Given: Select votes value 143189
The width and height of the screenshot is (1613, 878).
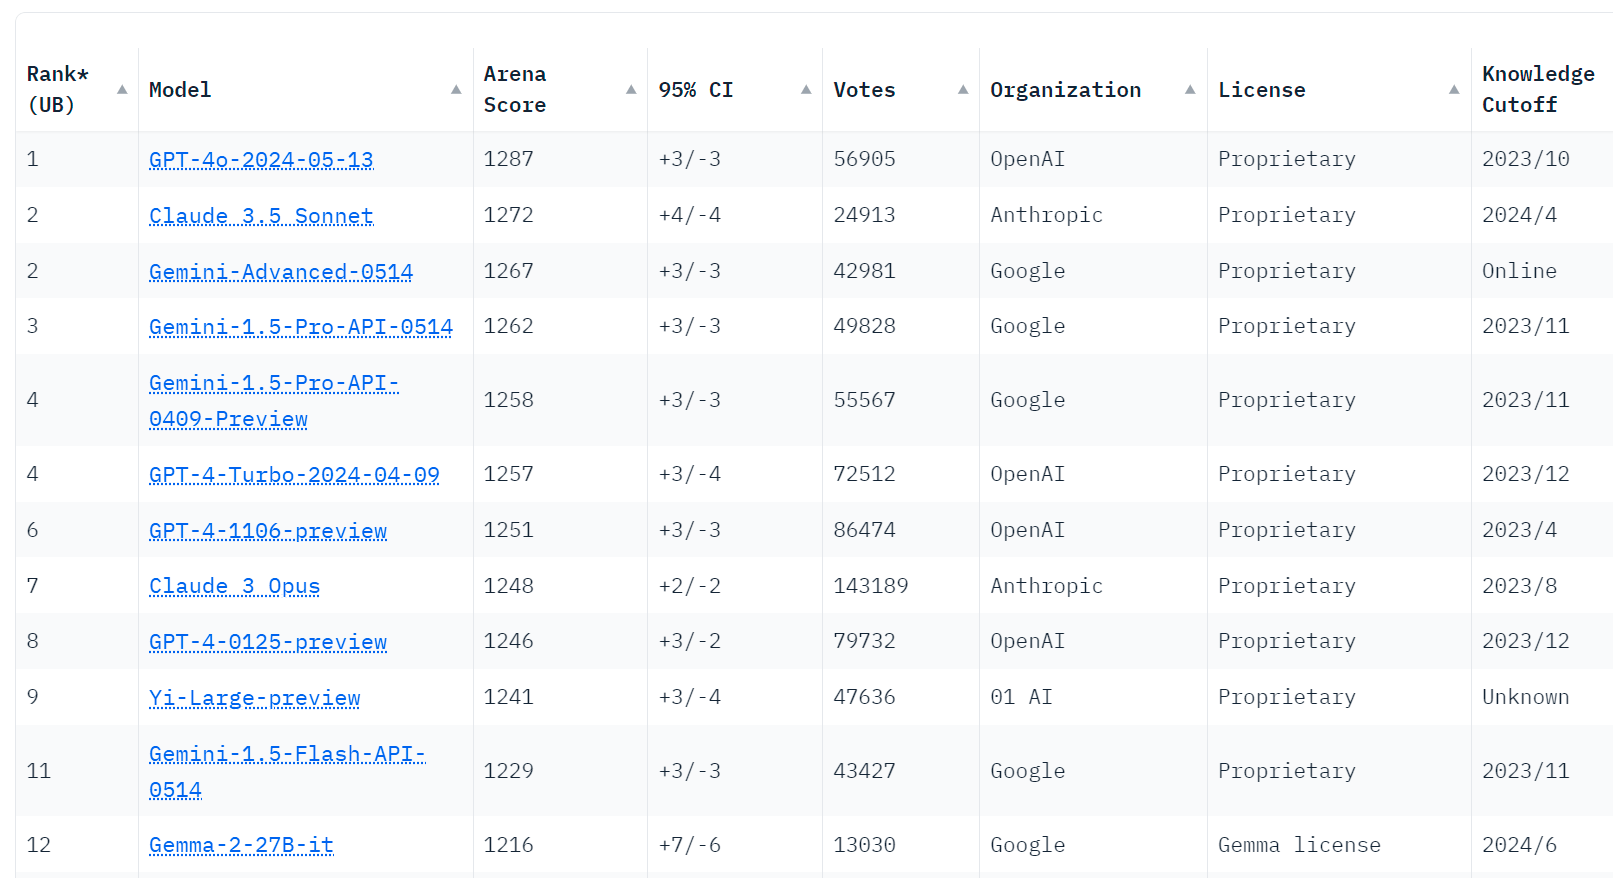Looking at the screenshot, I should pyautogui.click(x=871, y=586).
